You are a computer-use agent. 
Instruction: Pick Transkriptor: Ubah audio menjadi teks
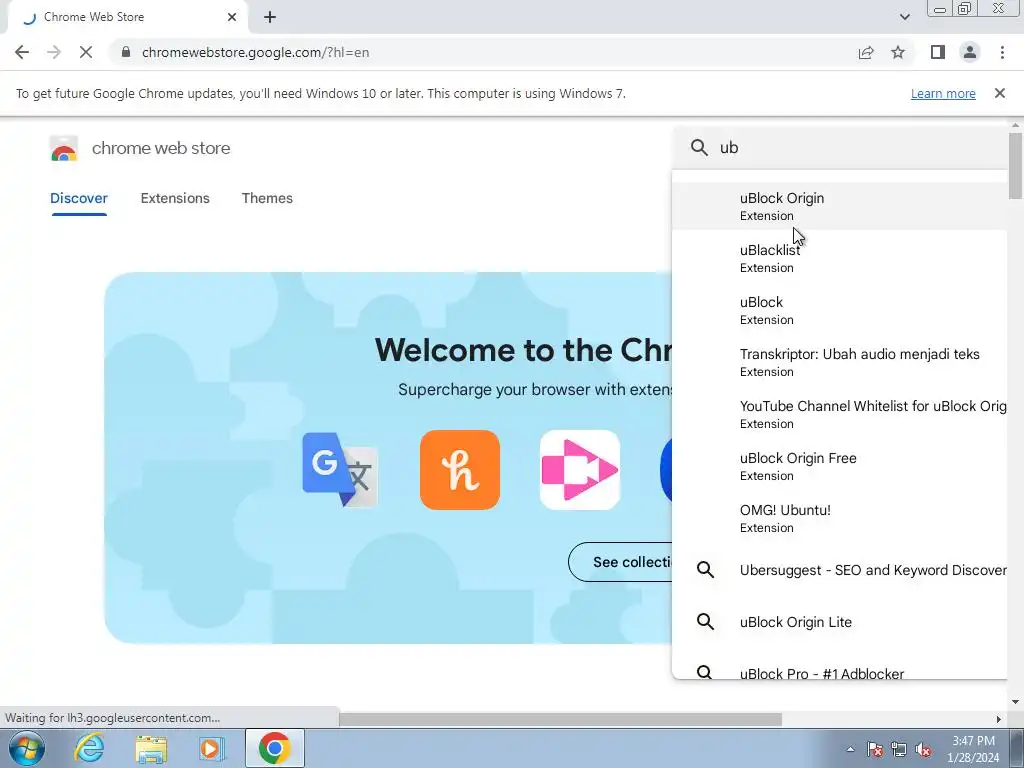coord(840,362)
